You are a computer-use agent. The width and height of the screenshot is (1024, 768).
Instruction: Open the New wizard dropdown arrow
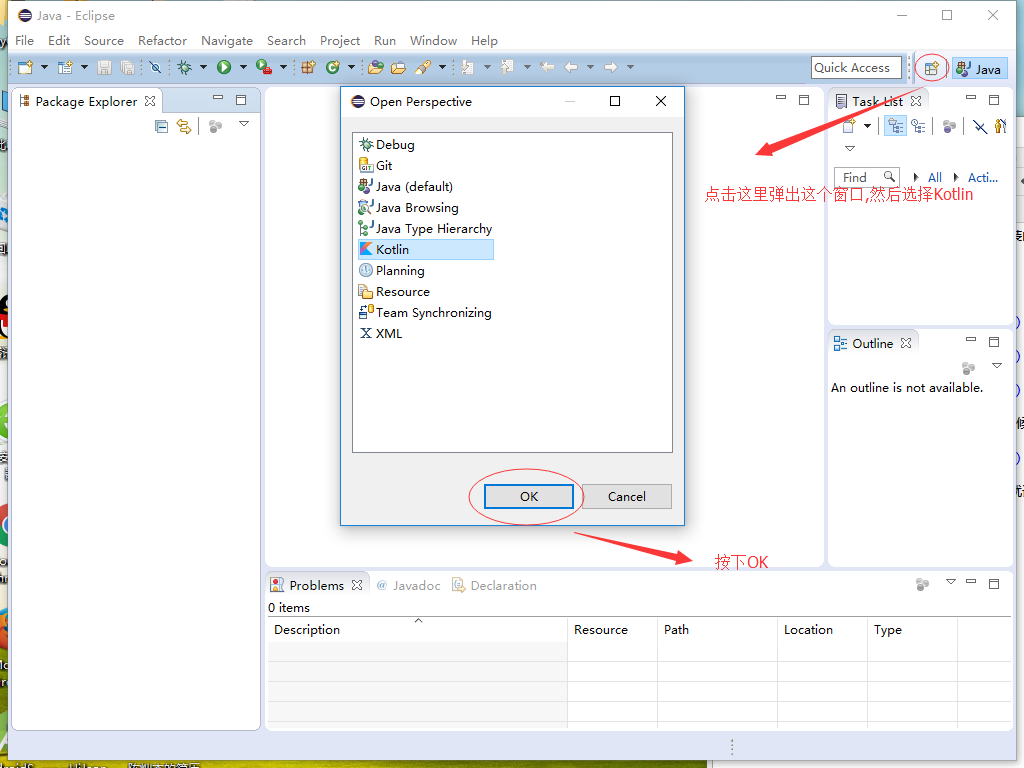(44, 67)
